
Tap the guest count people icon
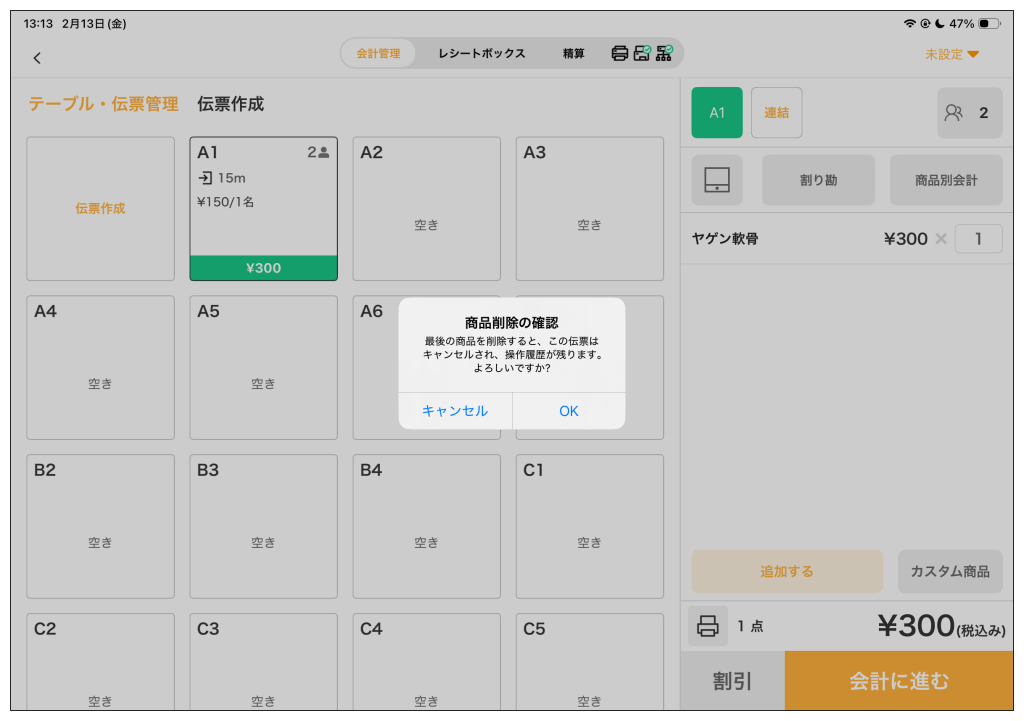coord(953,113)
